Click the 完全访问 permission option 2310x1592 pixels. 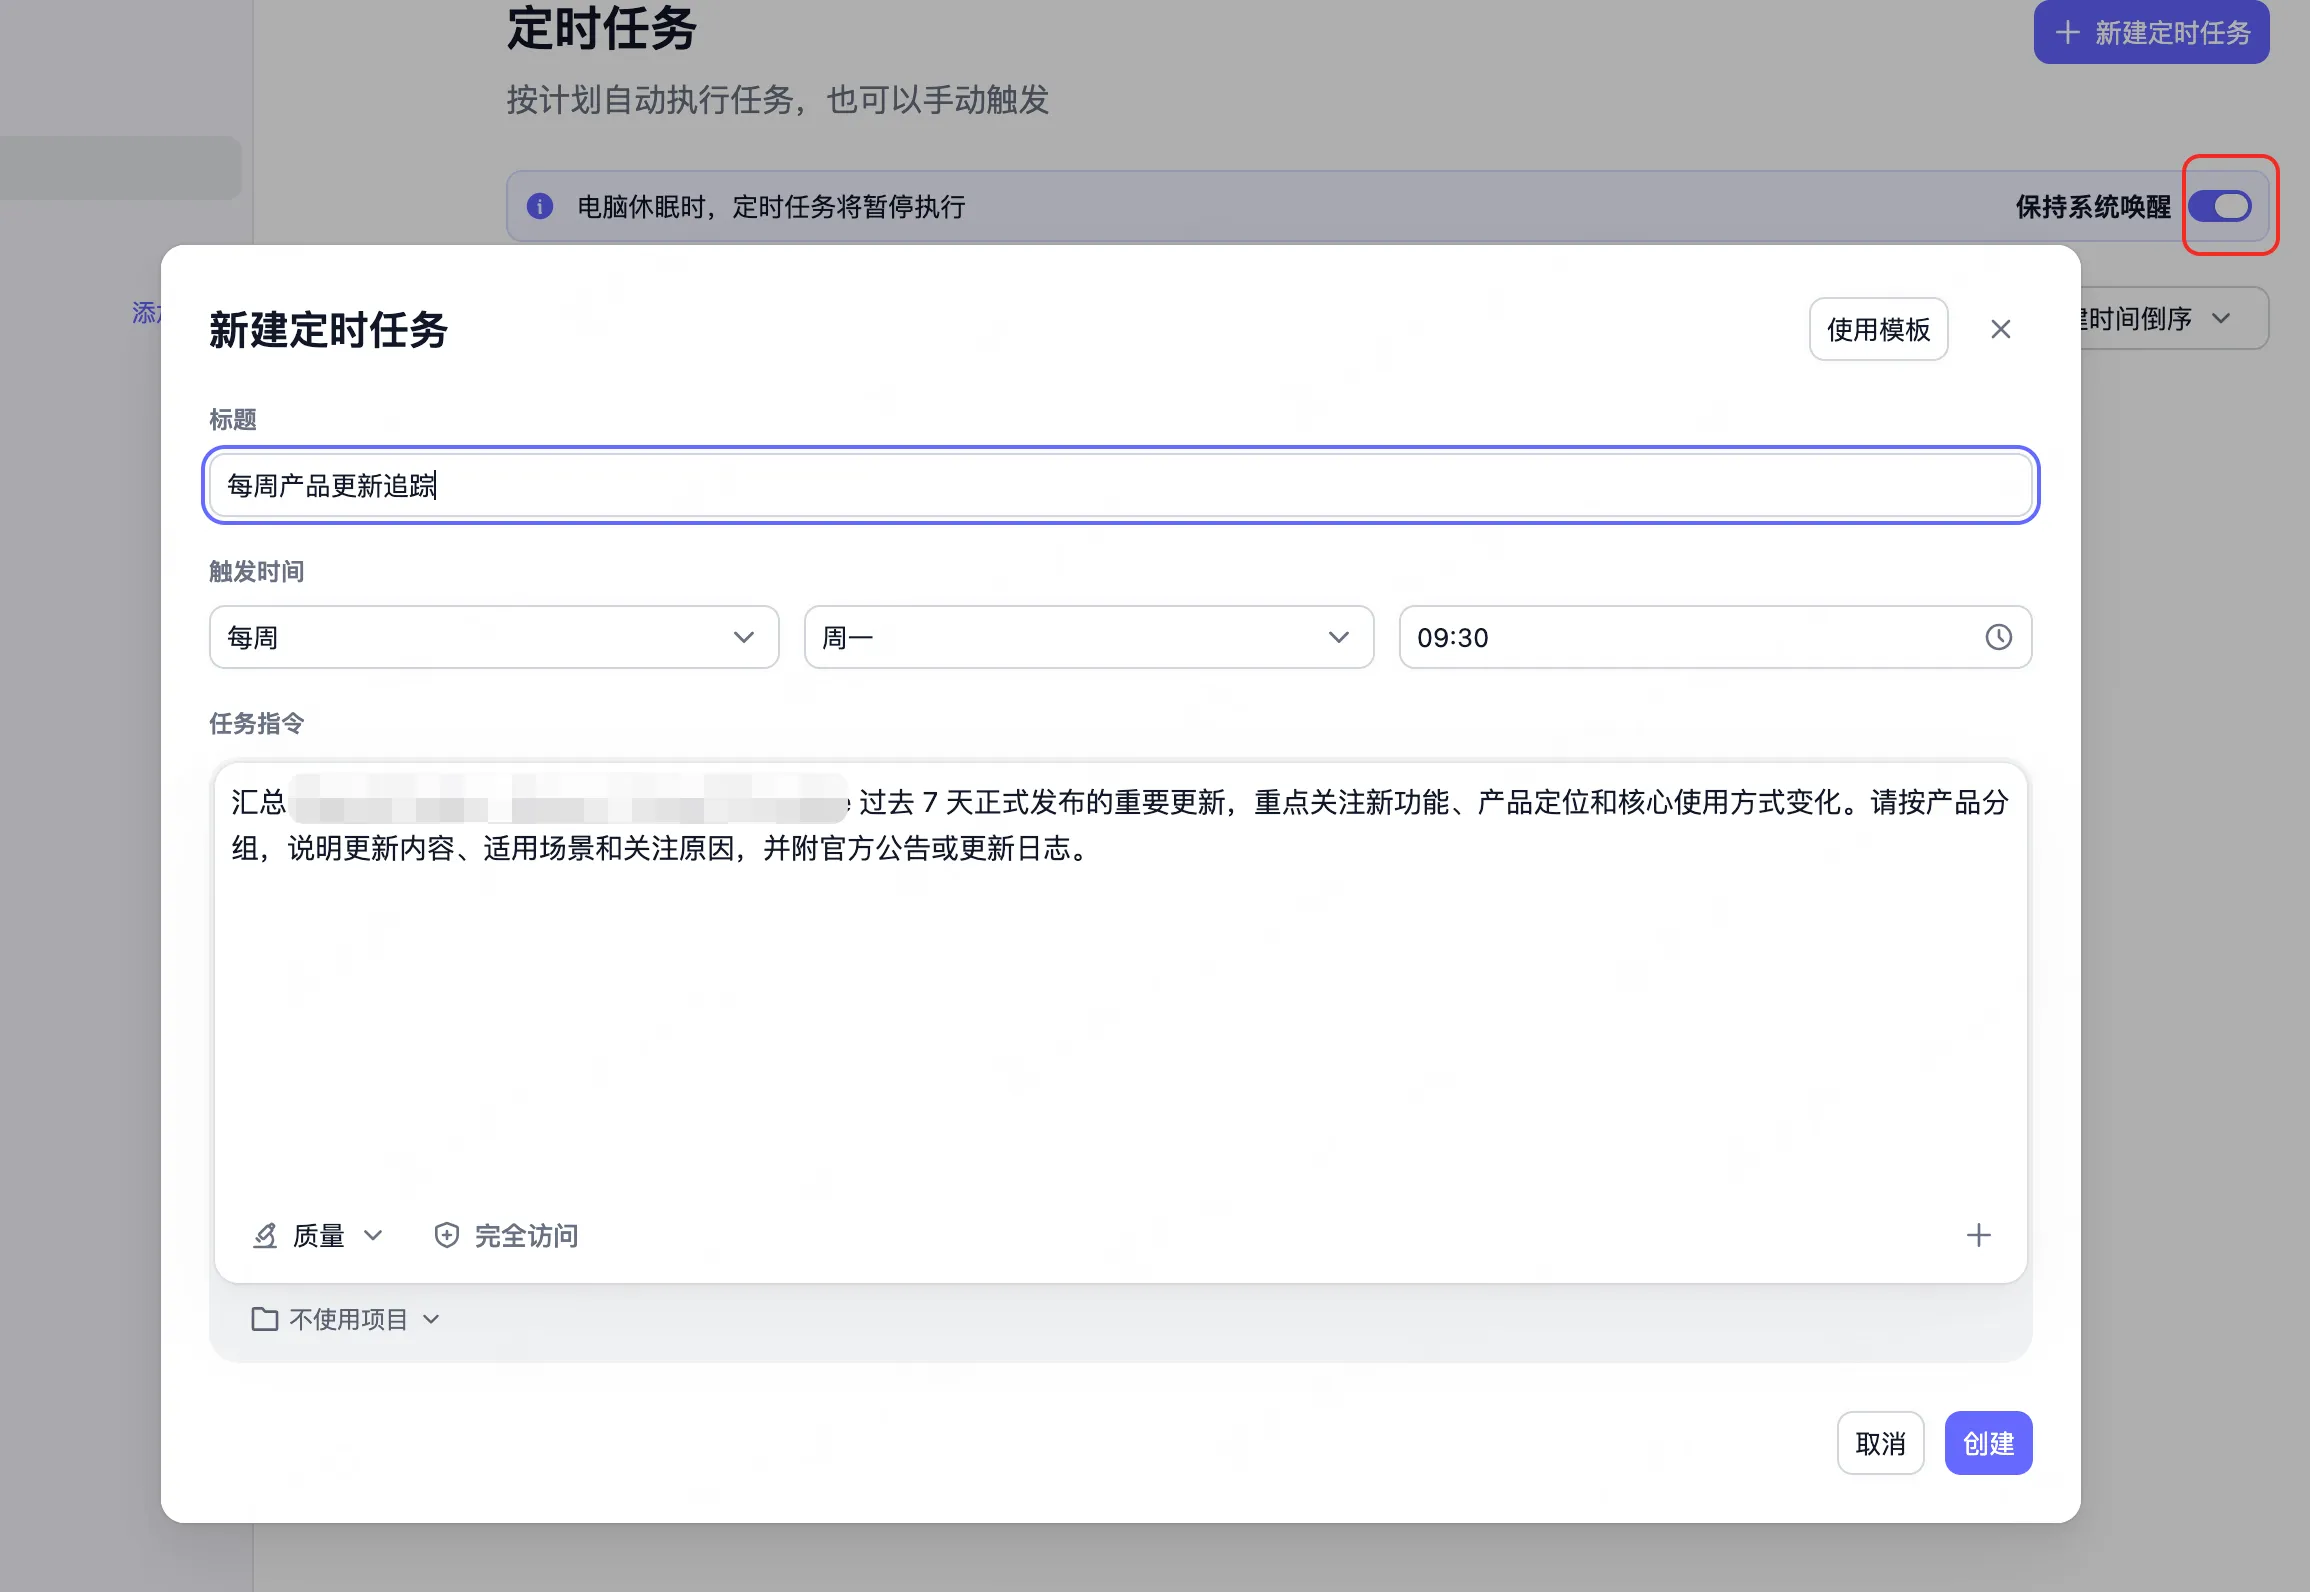coord(506,1236)
